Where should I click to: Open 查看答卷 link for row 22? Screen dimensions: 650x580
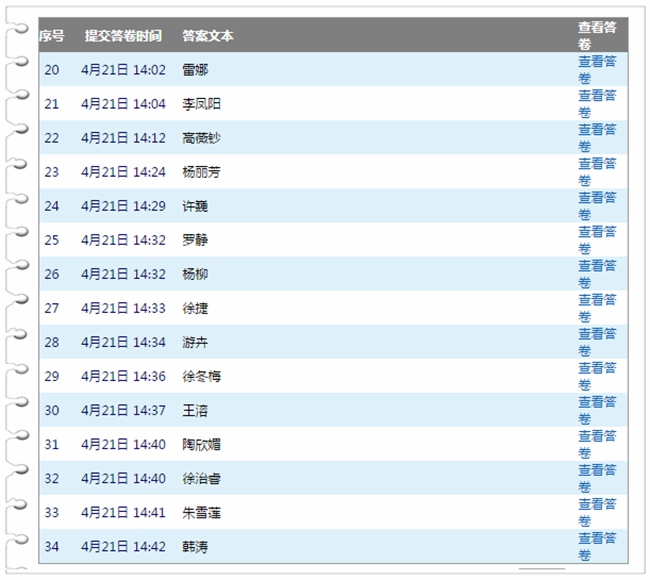pos(597,138)
